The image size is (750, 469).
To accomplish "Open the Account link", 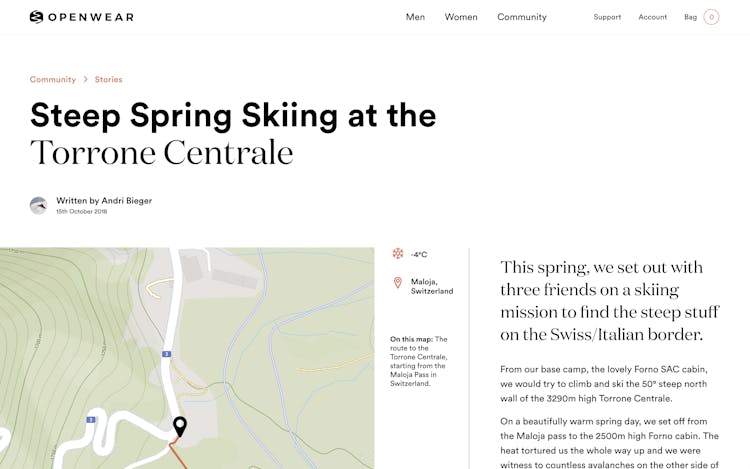I will [652, 17].
